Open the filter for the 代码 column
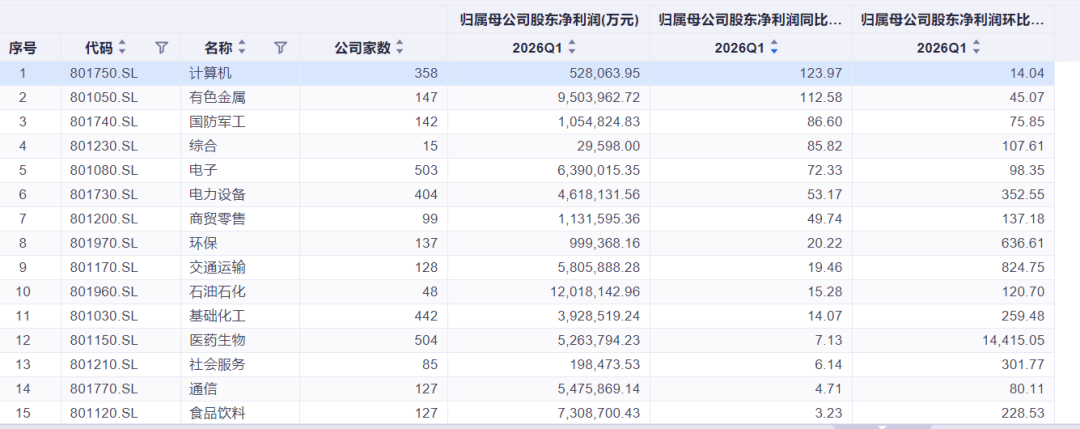This screenshot has height=429, width=1080. [162, 48]
